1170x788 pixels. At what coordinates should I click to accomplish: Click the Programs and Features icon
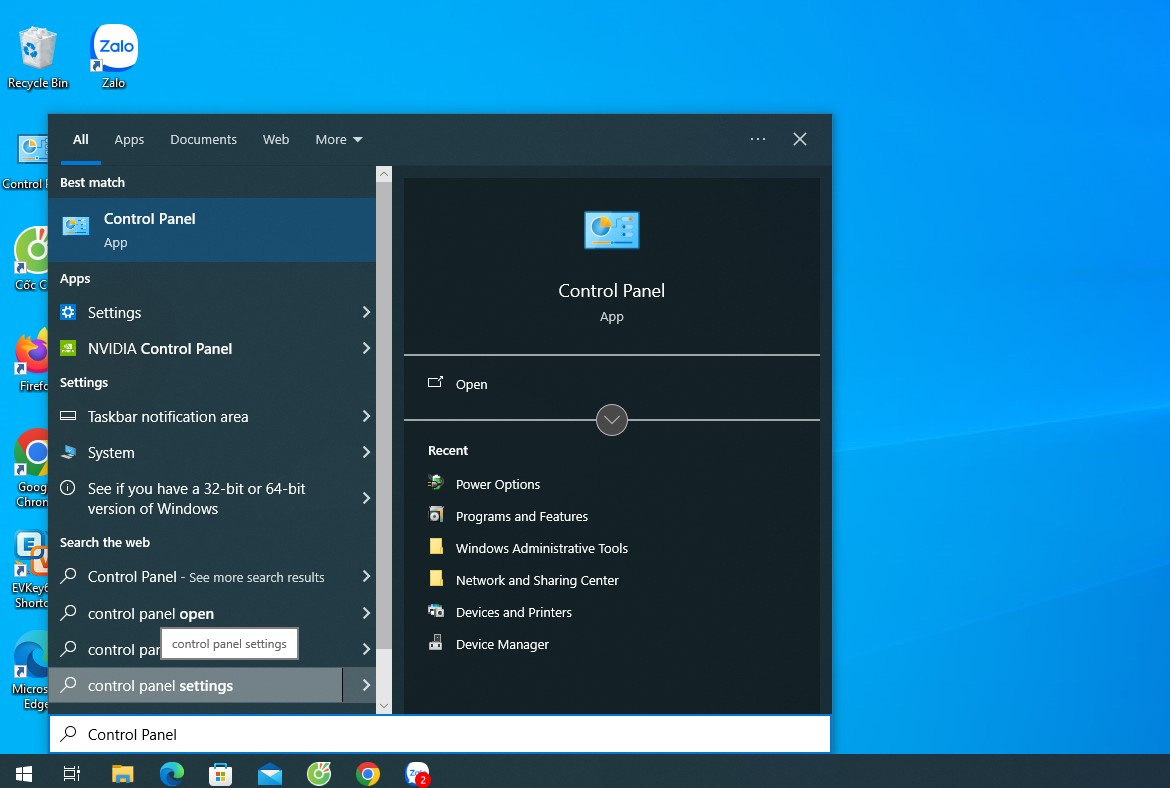[x=436, y=515]
